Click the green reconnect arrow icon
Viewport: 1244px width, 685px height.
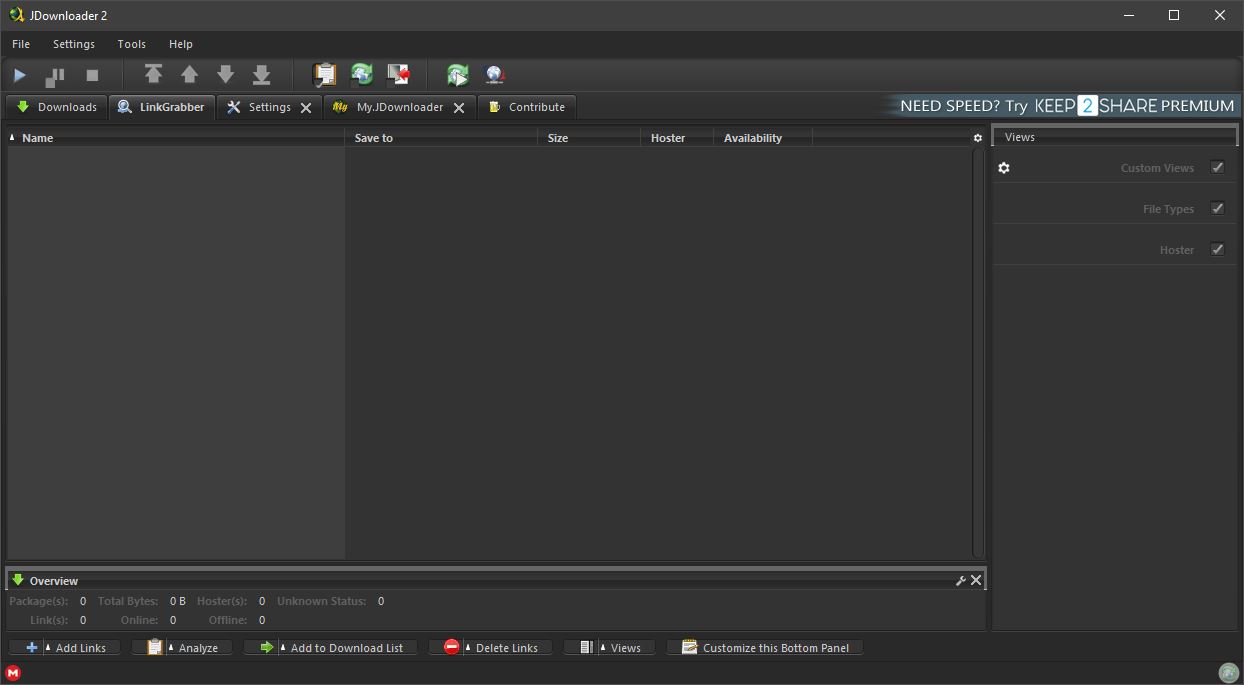pyautogui.click(x=458, y=75)
